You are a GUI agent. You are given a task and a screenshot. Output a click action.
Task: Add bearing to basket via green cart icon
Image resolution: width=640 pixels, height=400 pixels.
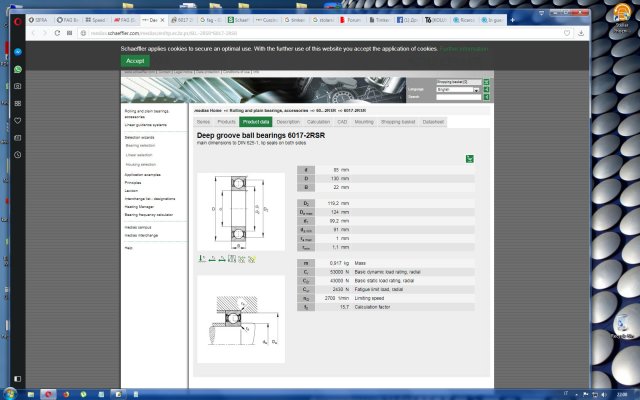coord(470,159)
